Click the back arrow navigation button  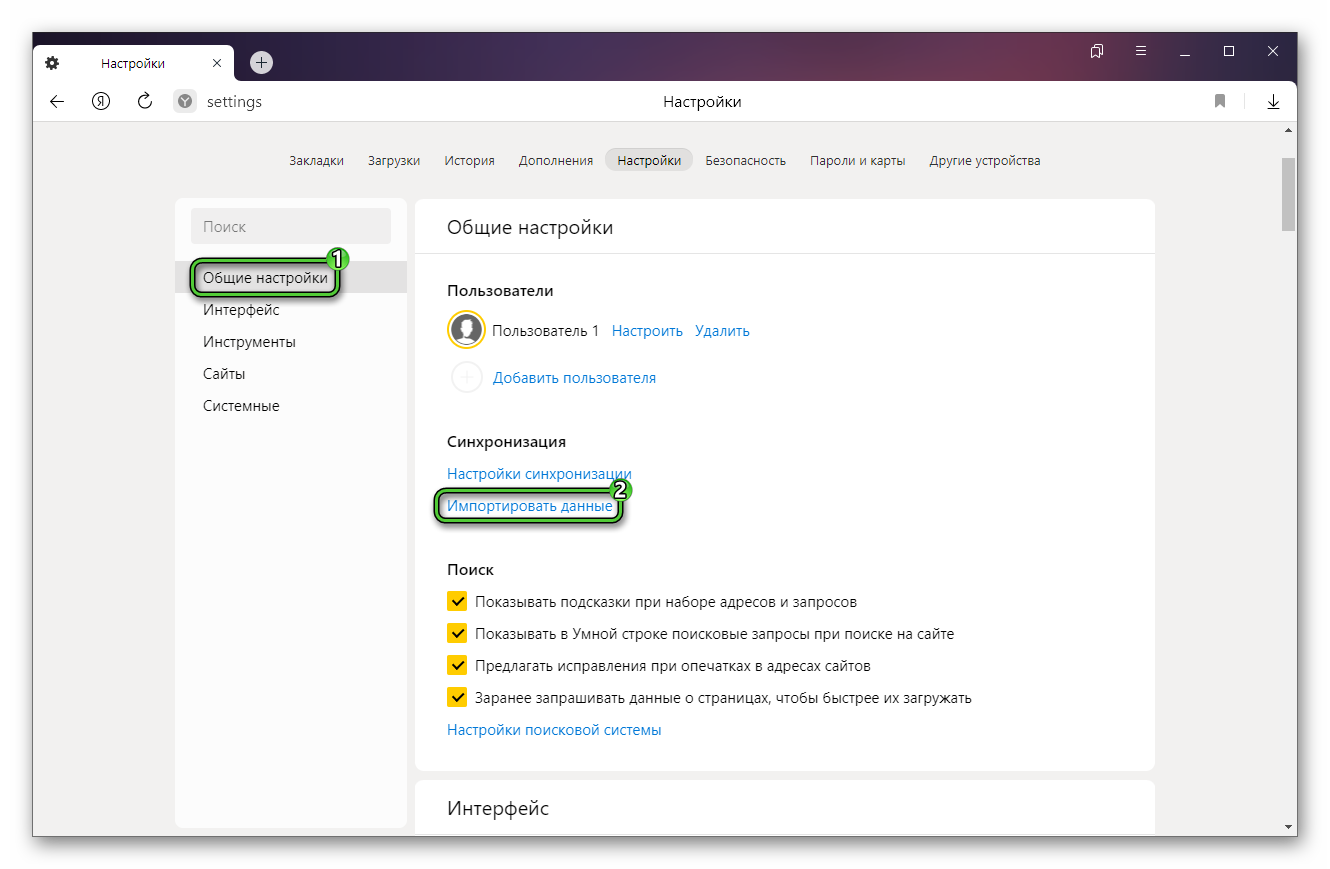57,101
